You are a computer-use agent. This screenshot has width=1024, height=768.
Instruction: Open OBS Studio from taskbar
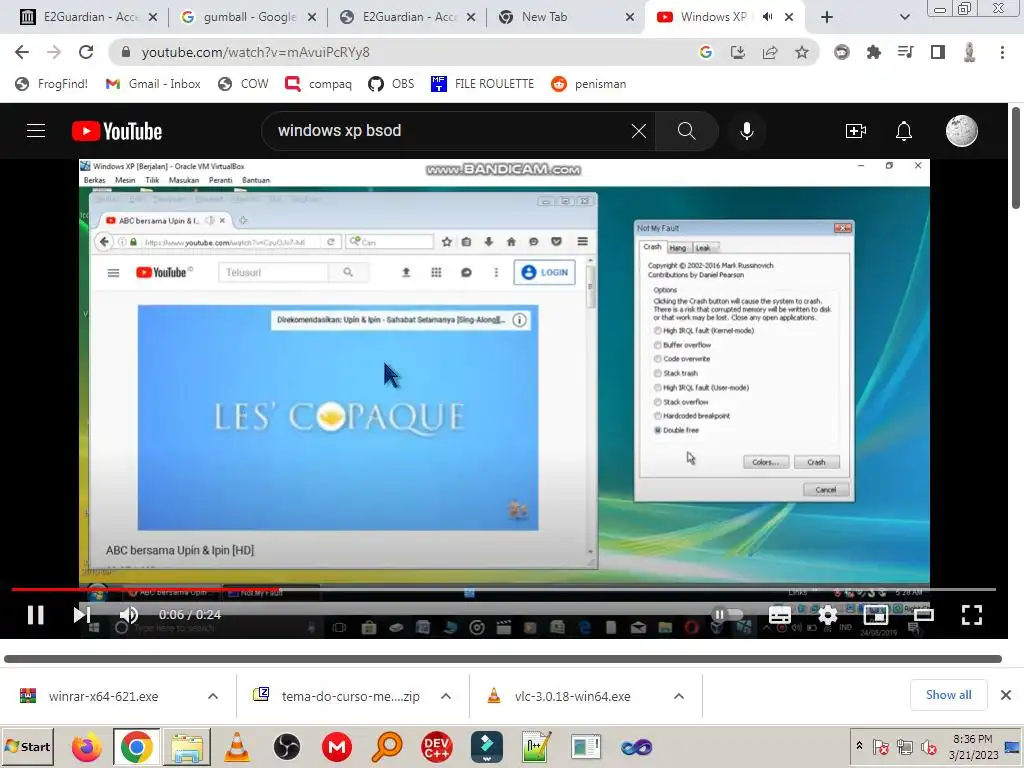(x=287, y=747)
